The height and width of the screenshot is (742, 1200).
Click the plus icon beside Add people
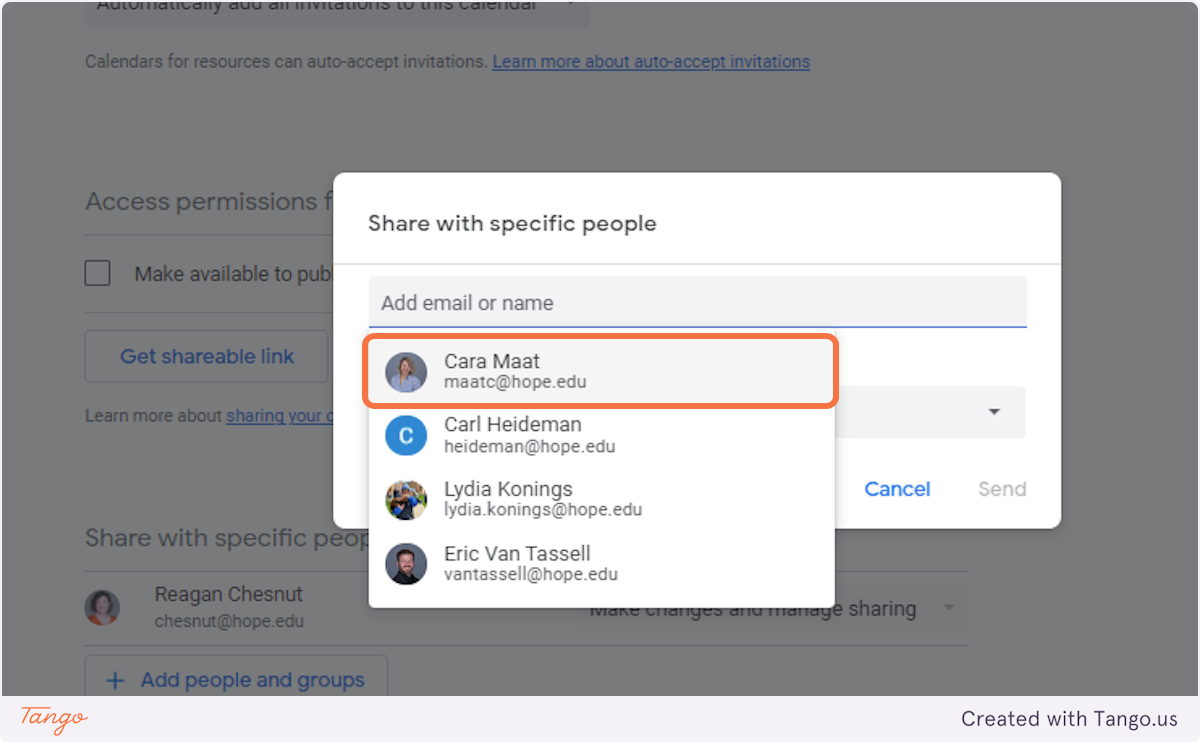(x=115, y=681)
